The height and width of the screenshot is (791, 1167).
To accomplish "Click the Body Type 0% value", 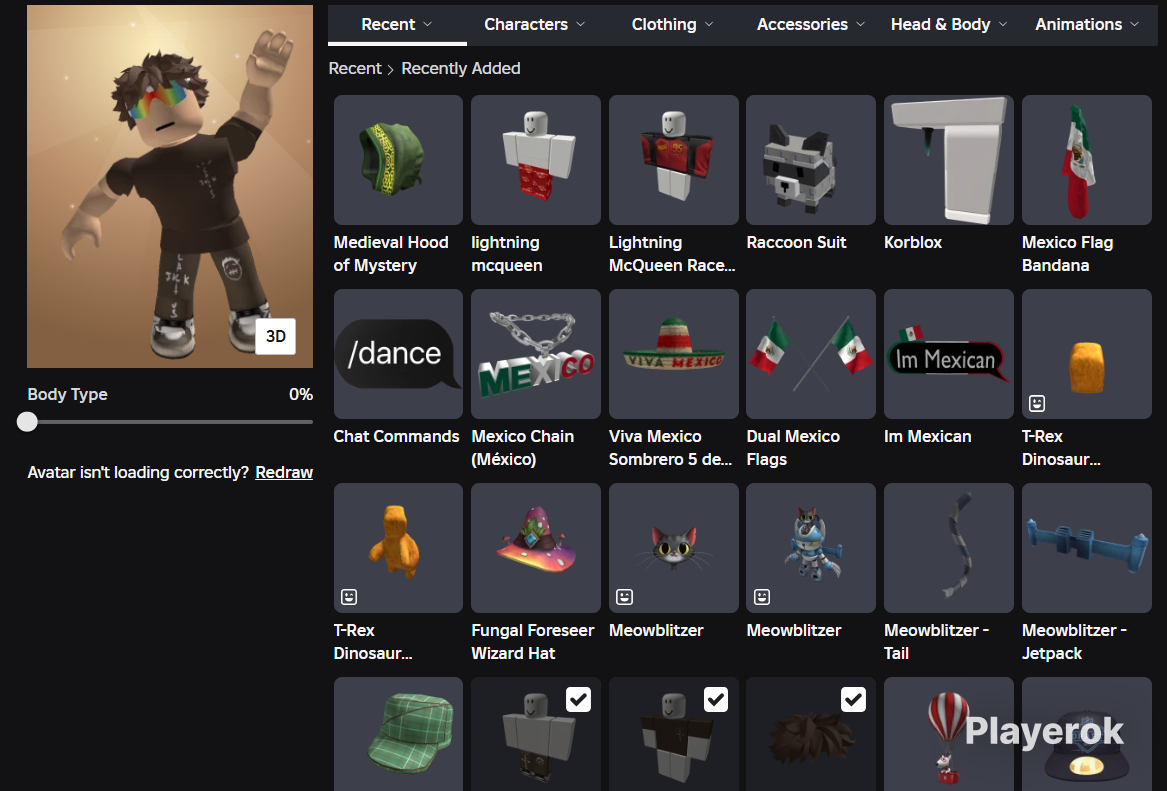I will click(301, 394).
